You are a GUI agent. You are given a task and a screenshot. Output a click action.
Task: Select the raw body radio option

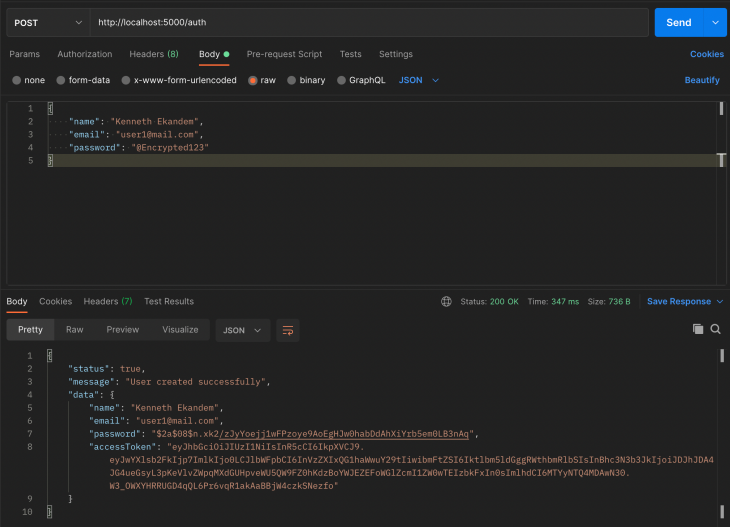253,80
